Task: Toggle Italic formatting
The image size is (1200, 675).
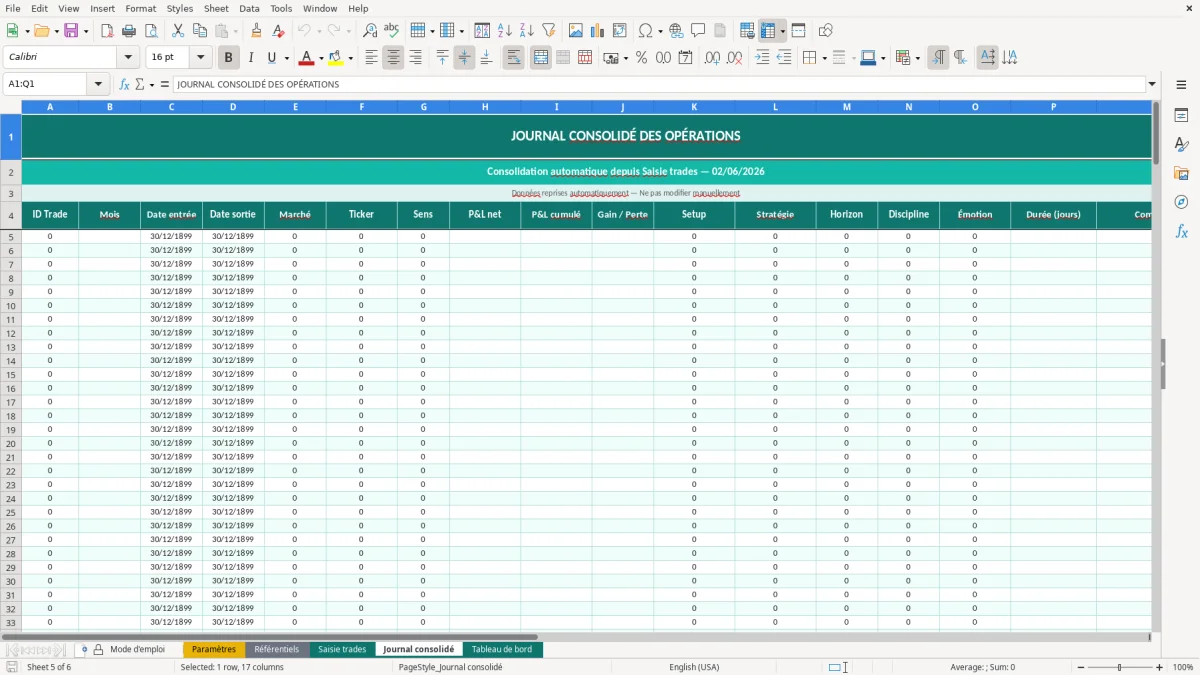Action: tap(250, 58)
